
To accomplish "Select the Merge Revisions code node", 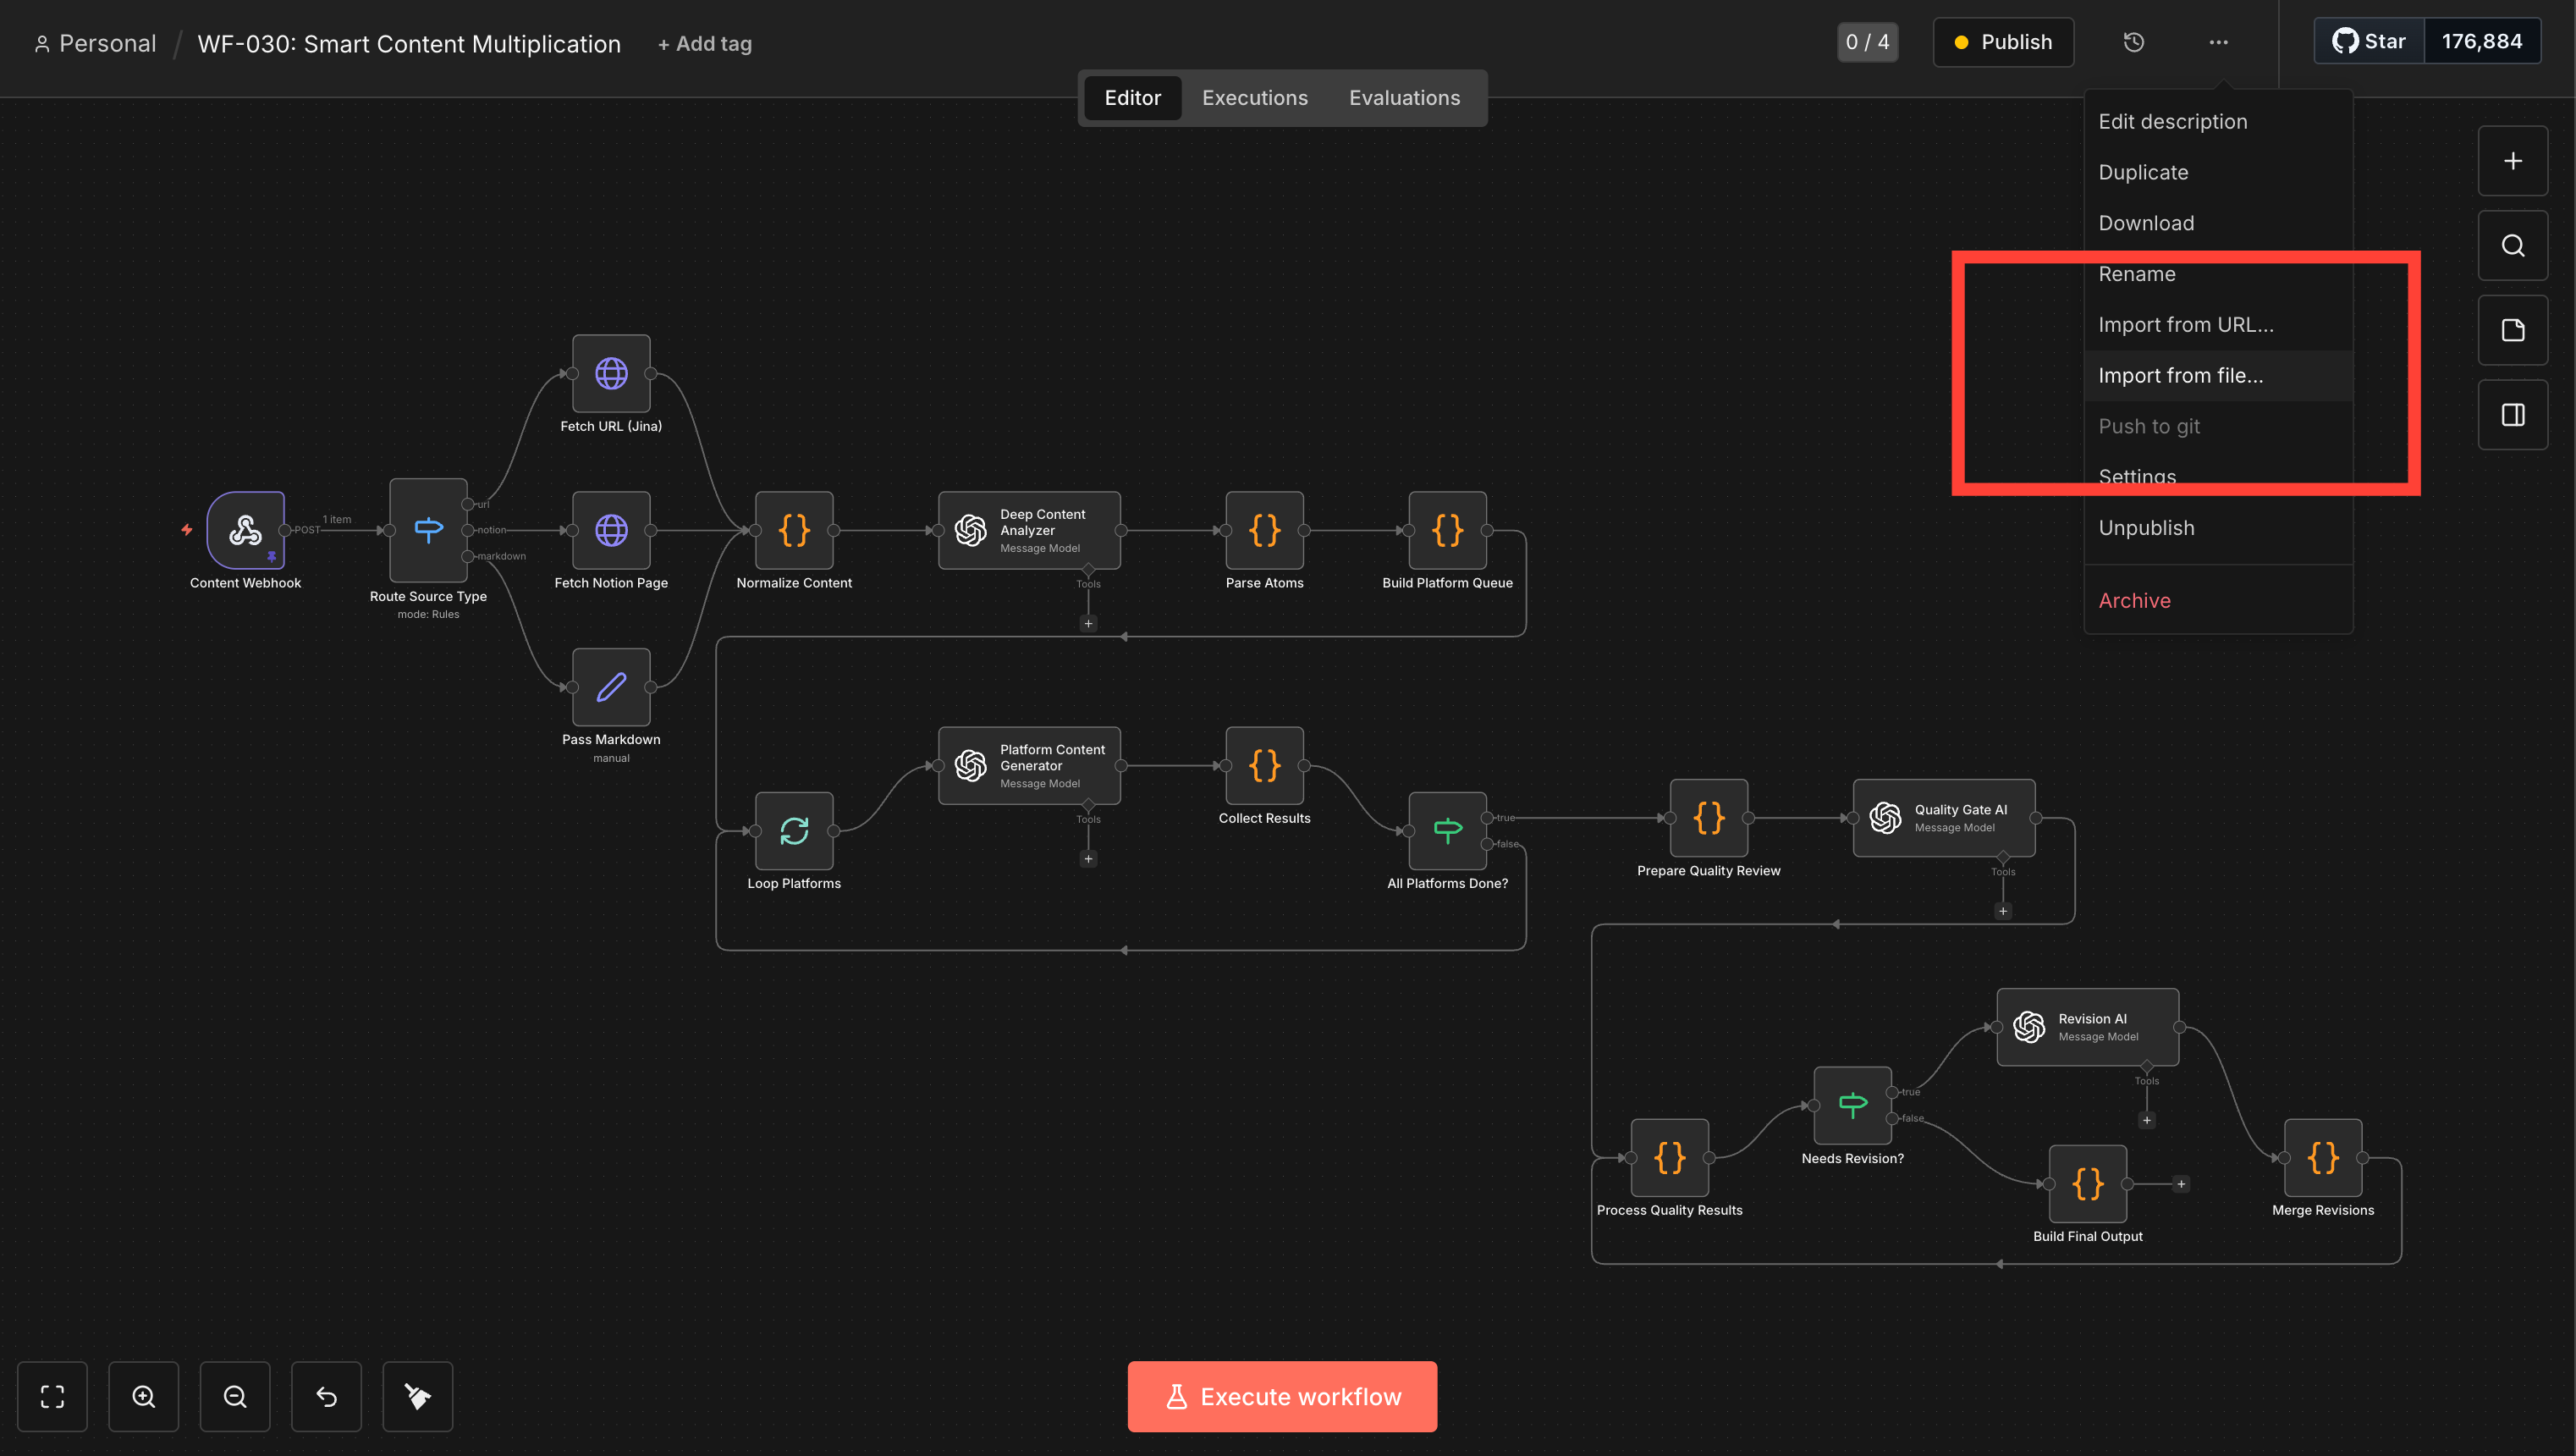I will [x=2322, y=1157].
